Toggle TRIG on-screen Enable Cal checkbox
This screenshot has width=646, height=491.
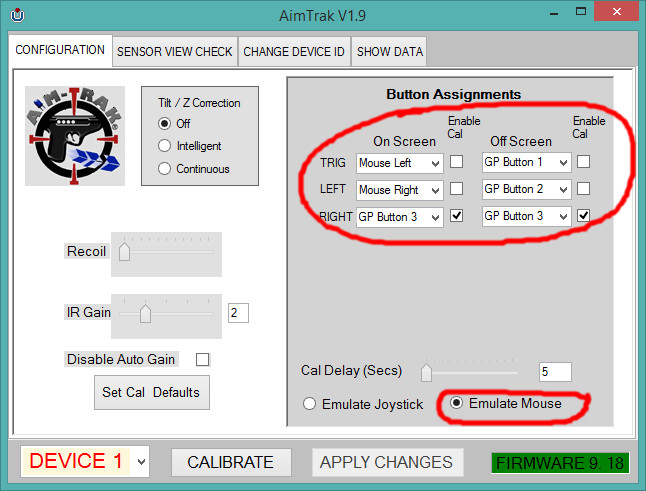(x=456, y=162)
